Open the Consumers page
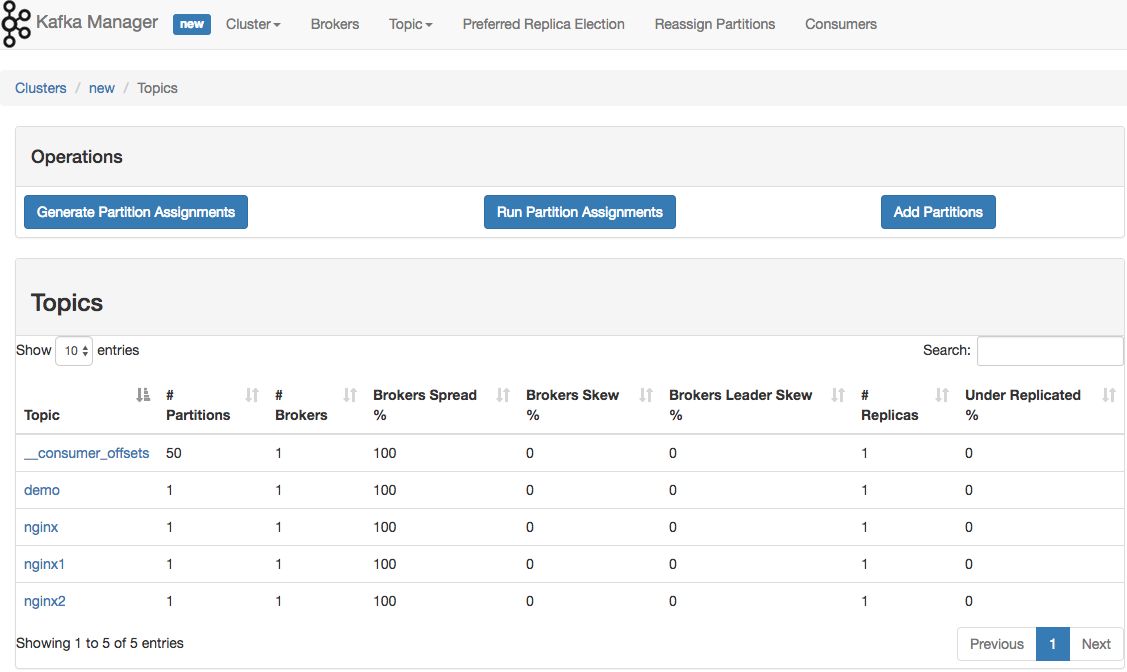This screenshot has width=1127, height=672. point(841,24)
